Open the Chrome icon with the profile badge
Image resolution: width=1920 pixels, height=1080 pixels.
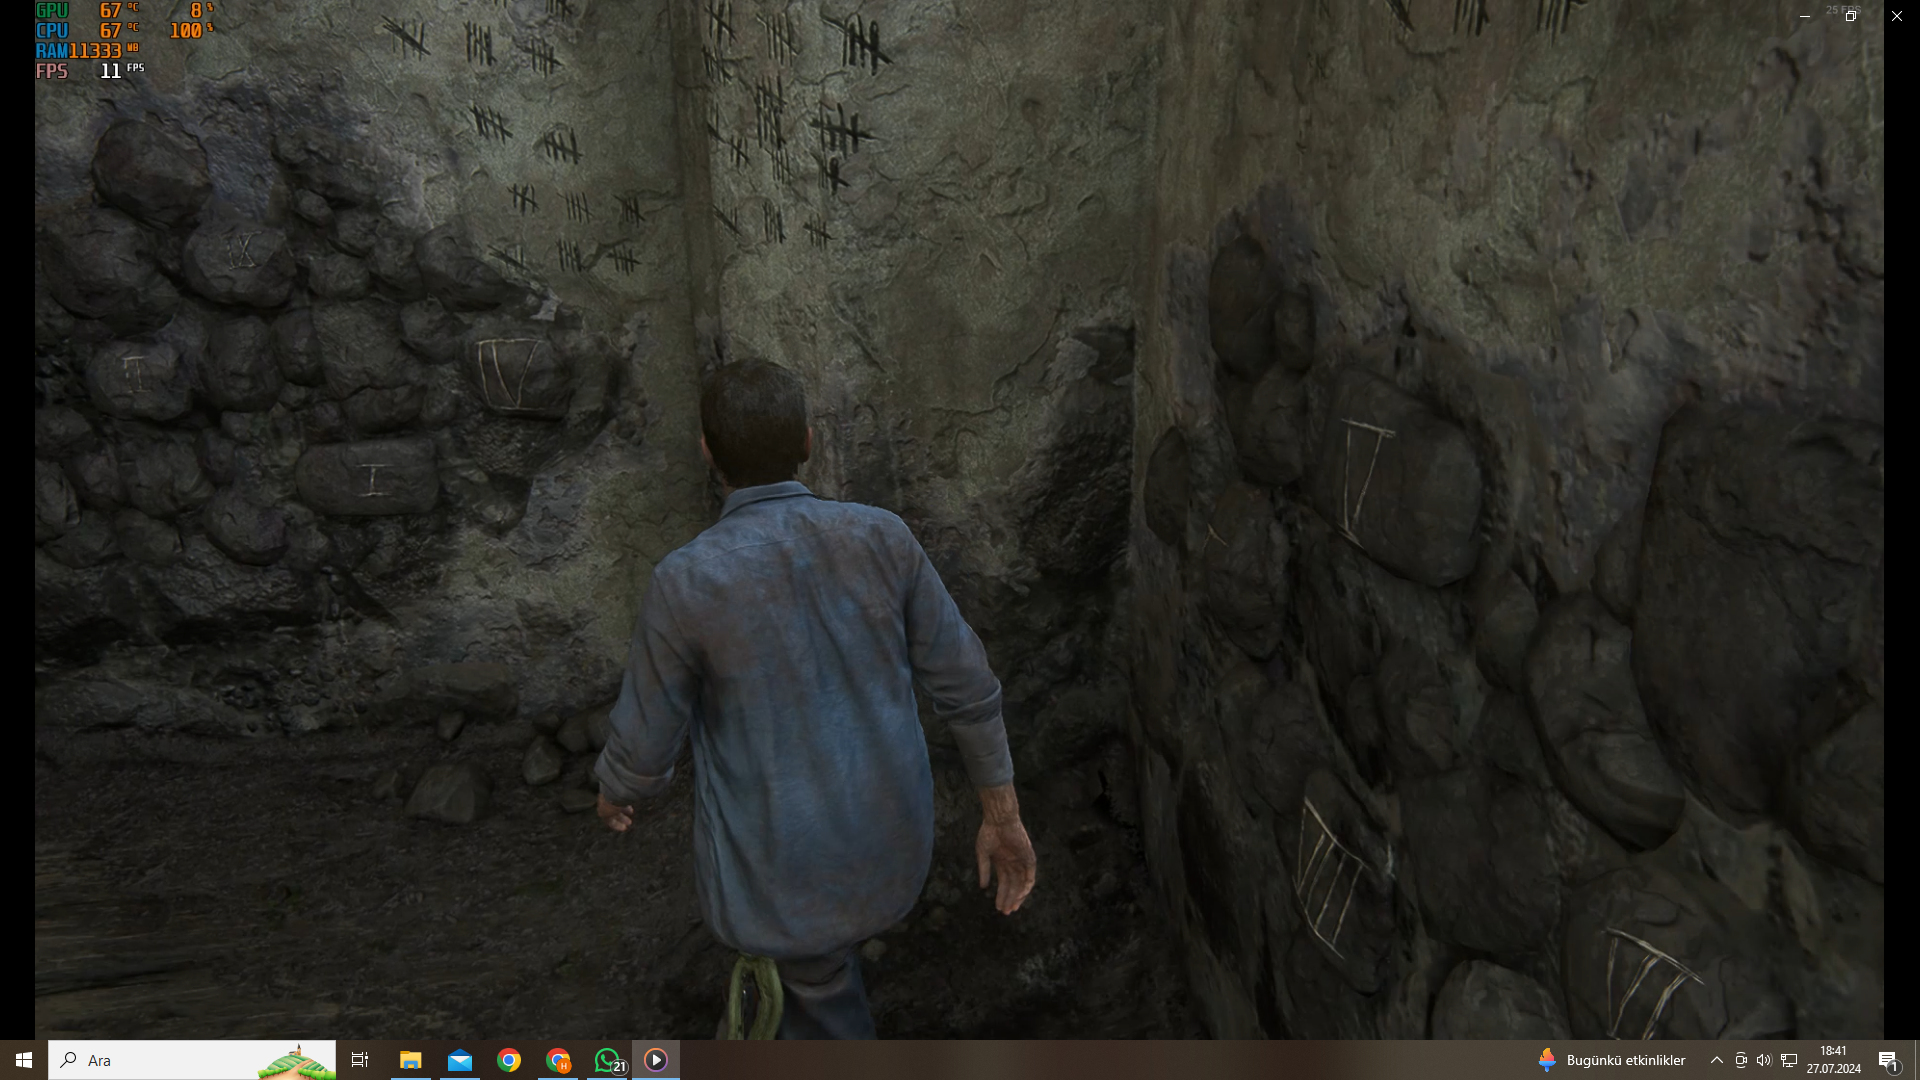click(x=558, y=1060)
